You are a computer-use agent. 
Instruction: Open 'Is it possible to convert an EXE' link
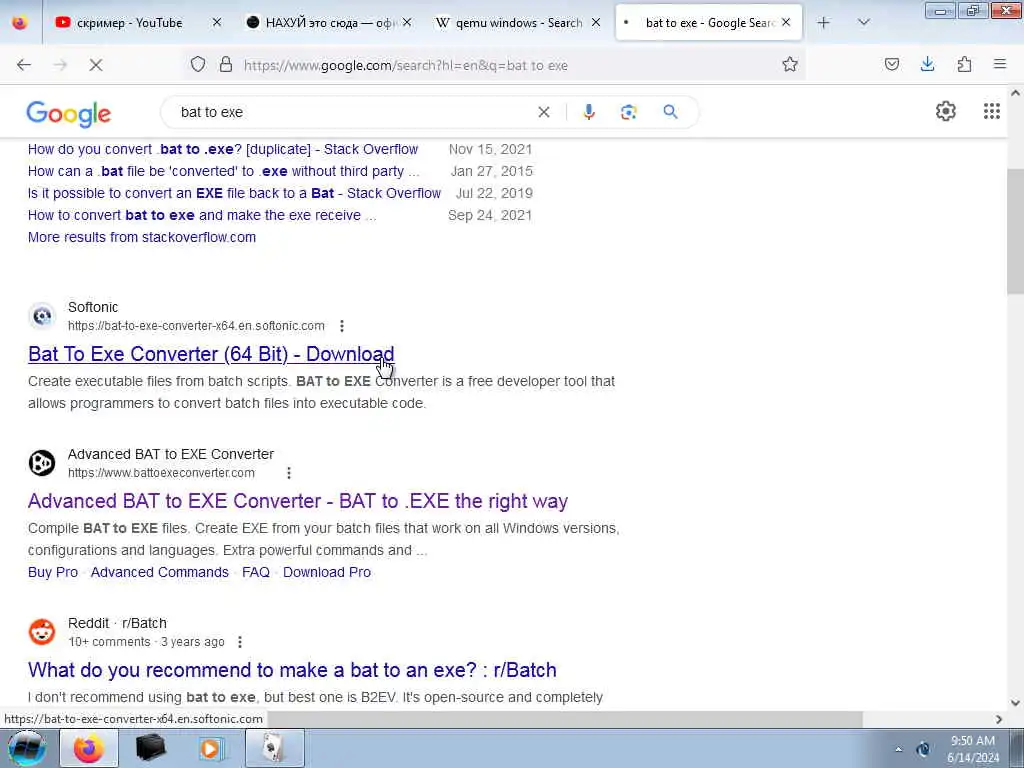(x=234, y=194)
